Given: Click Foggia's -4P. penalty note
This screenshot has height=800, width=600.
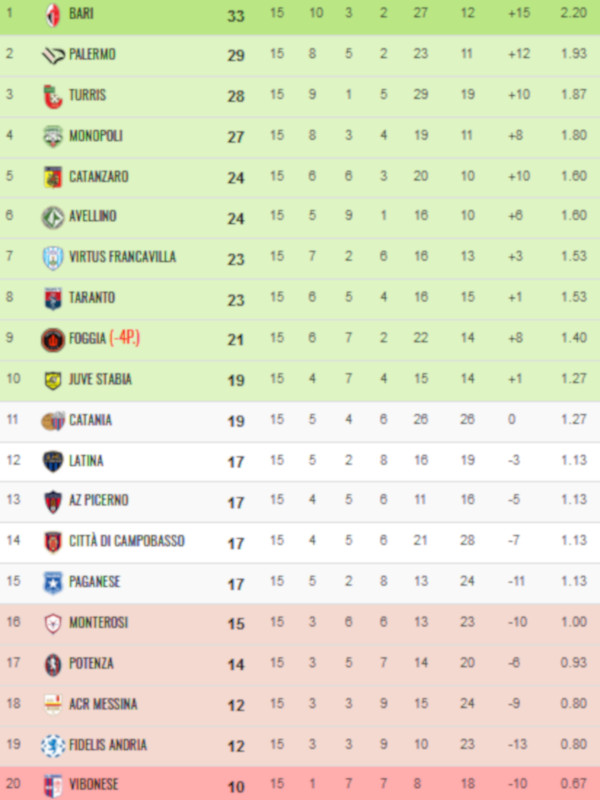Looking at the screenshot, I should 125,339.
